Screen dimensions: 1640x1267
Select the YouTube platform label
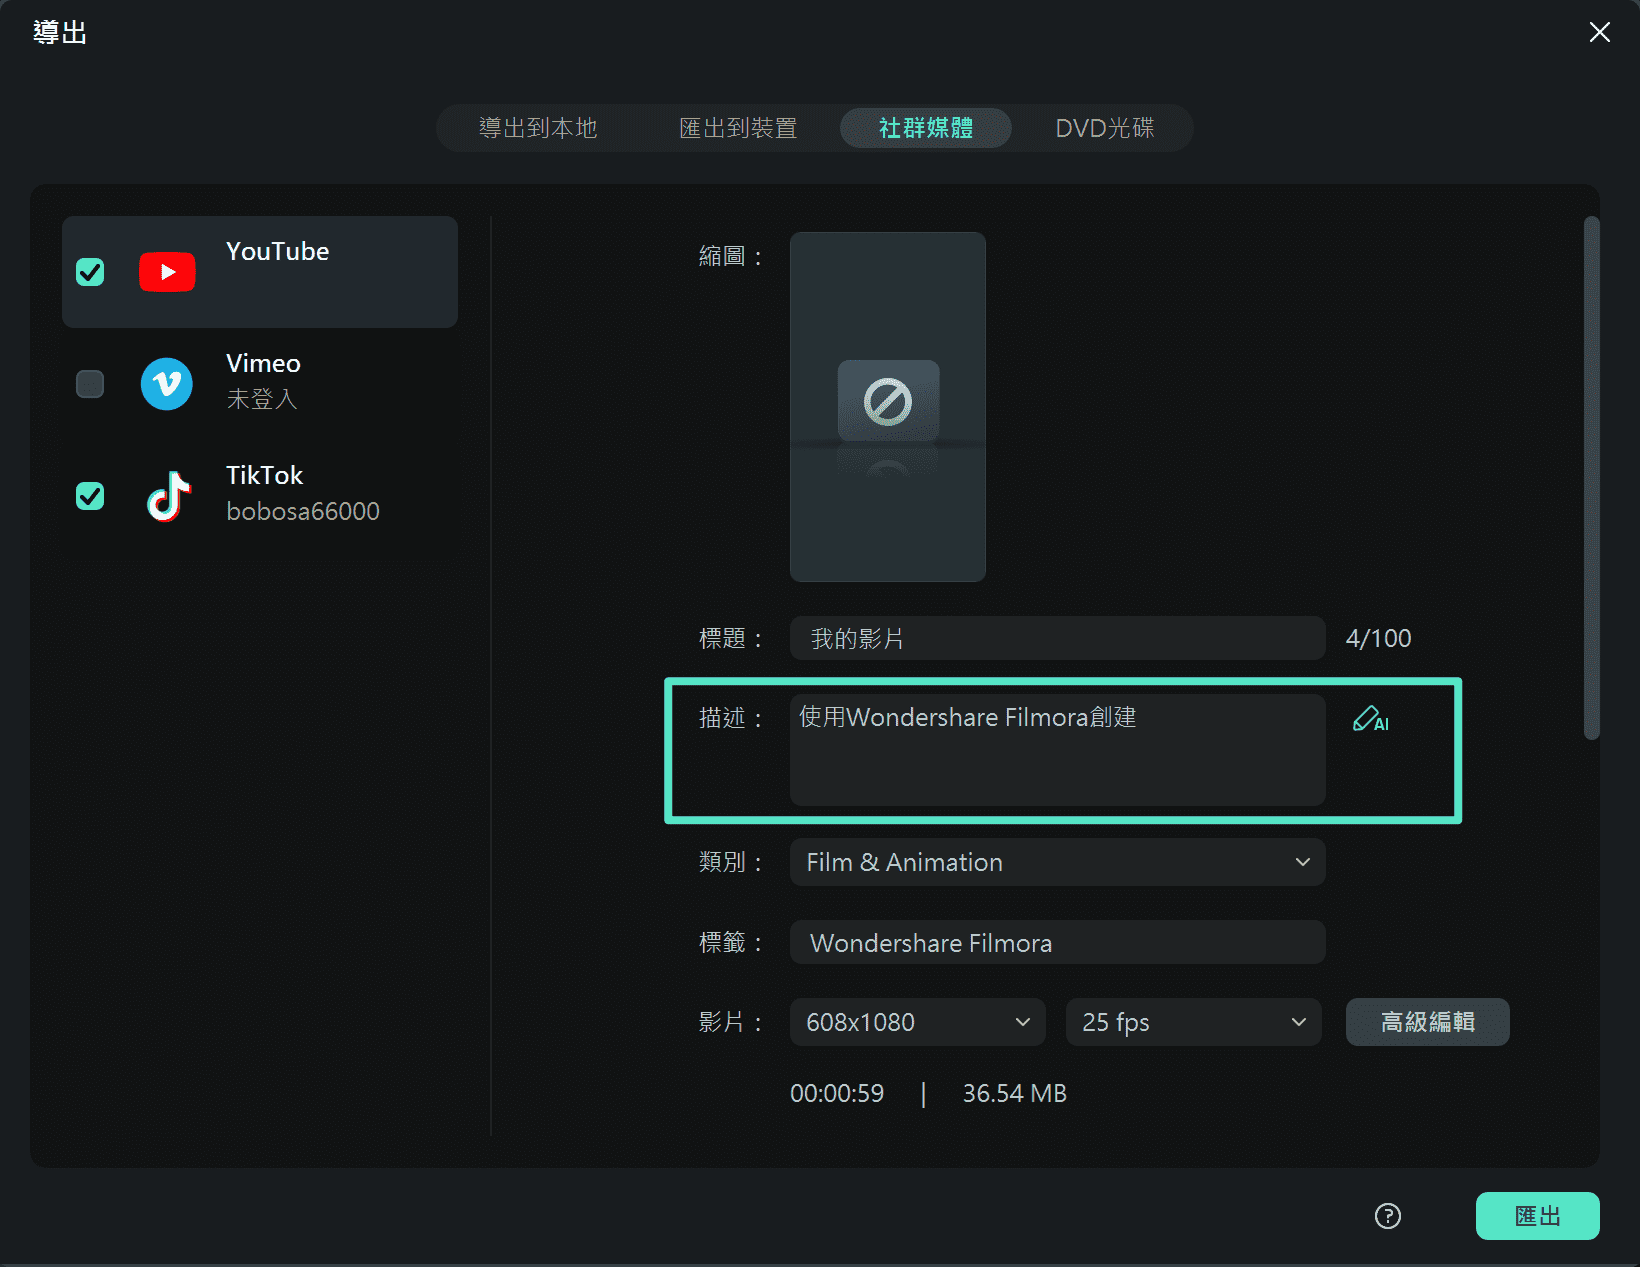coord(278,251)
